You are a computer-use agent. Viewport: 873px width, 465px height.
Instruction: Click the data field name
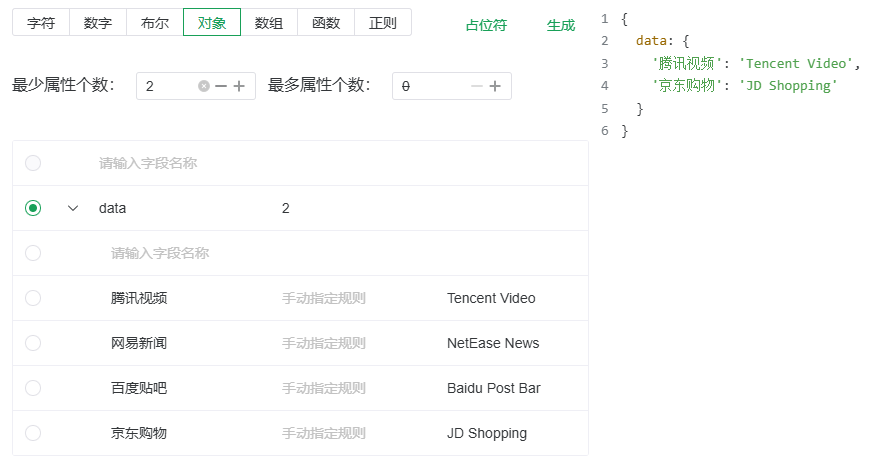[112, 208]
